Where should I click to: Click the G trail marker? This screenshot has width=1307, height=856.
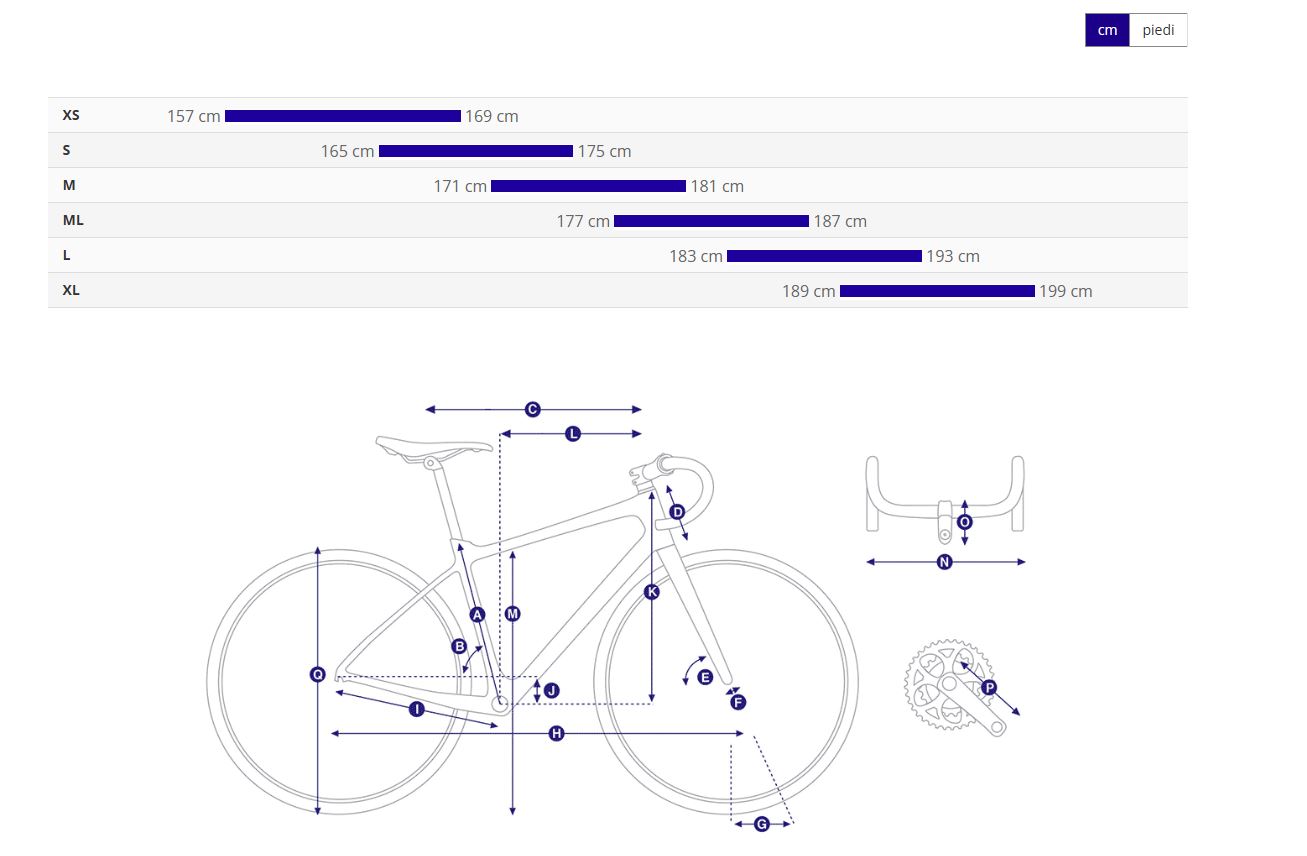coord(761,824)
